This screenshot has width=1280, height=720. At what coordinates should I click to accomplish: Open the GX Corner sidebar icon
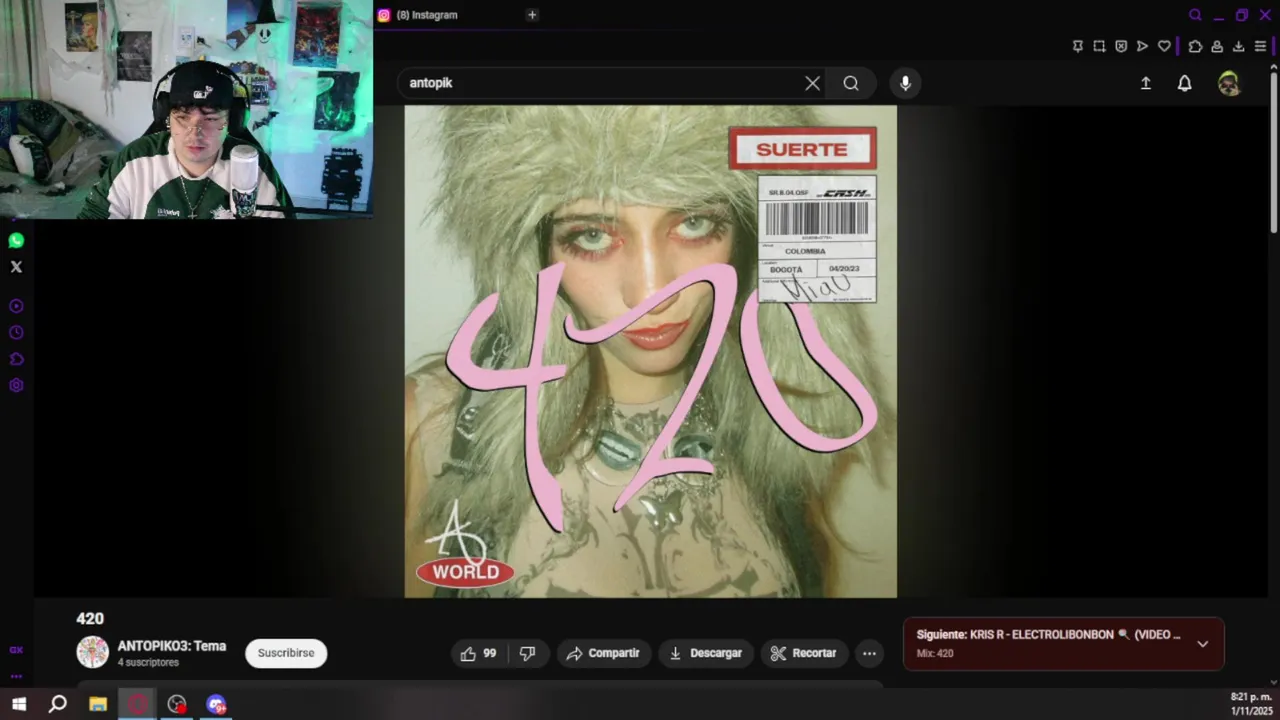[x=16, y=650]
